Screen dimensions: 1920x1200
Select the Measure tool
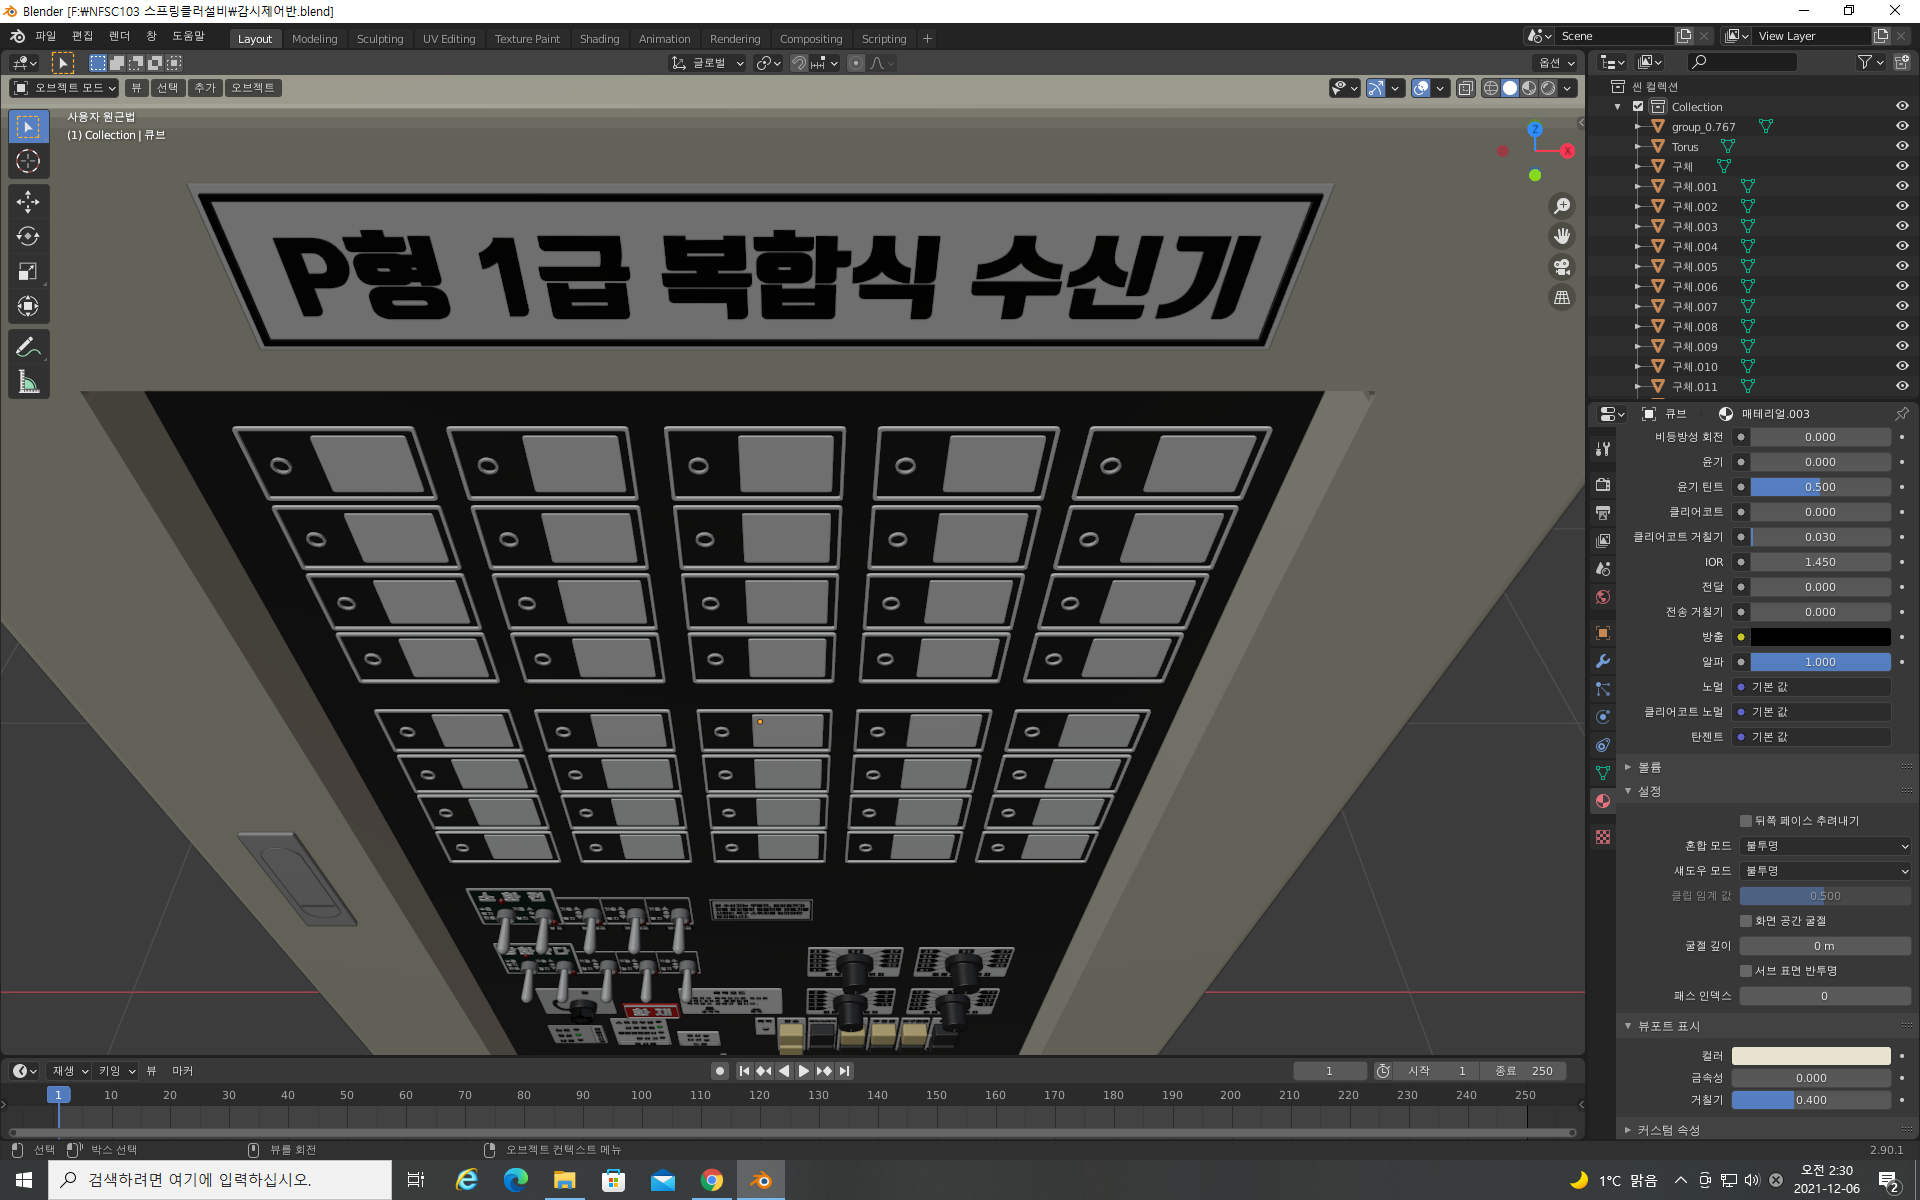tap(28, 382)
